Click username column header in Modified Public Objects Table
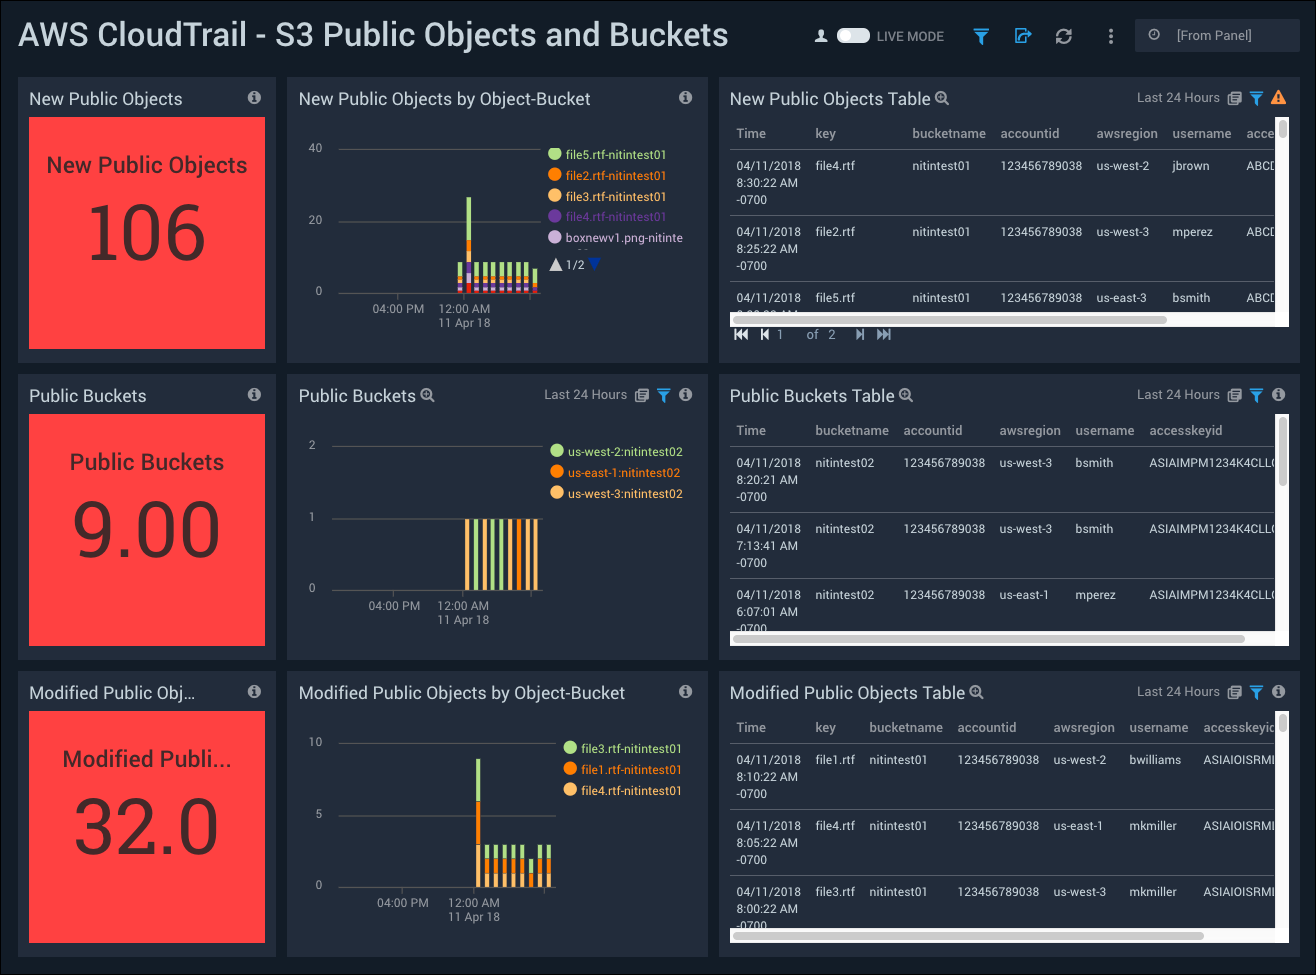The image size is (1316, 975). (1158, 728)
